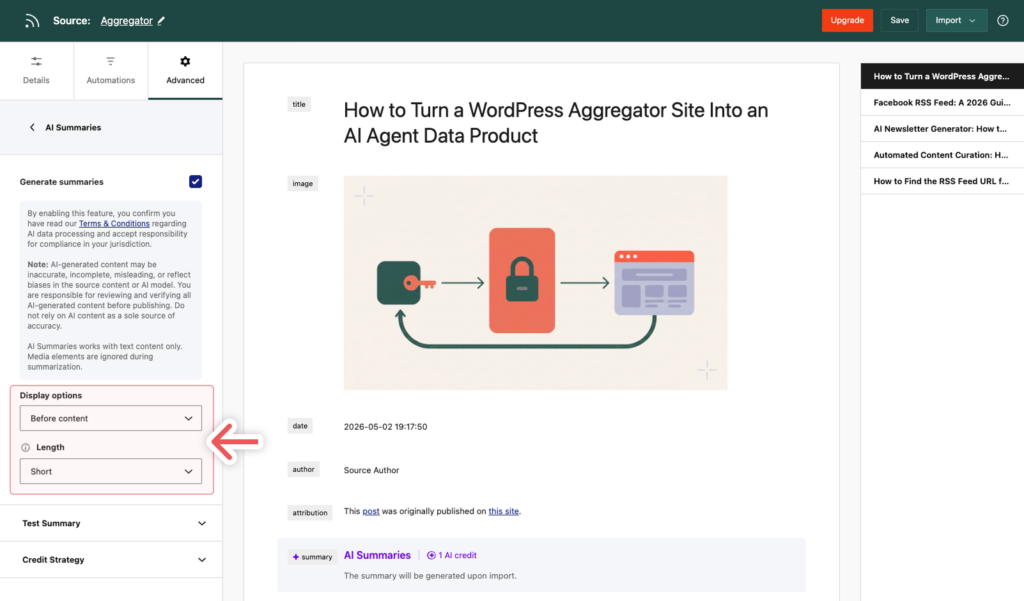The width and height of the screenshot is (1024, 601).
Task: Expand the Test Summary section
Action: point(111,523)
